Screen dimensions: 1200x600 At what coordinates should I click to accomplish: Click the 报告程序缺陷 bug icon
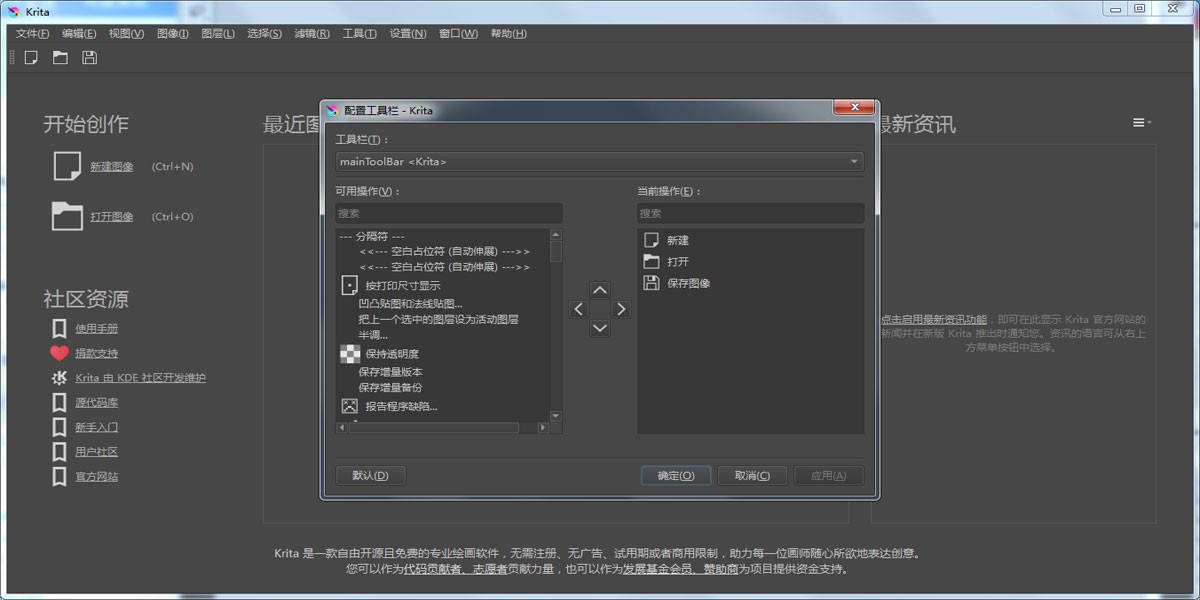tap(350, 405)
